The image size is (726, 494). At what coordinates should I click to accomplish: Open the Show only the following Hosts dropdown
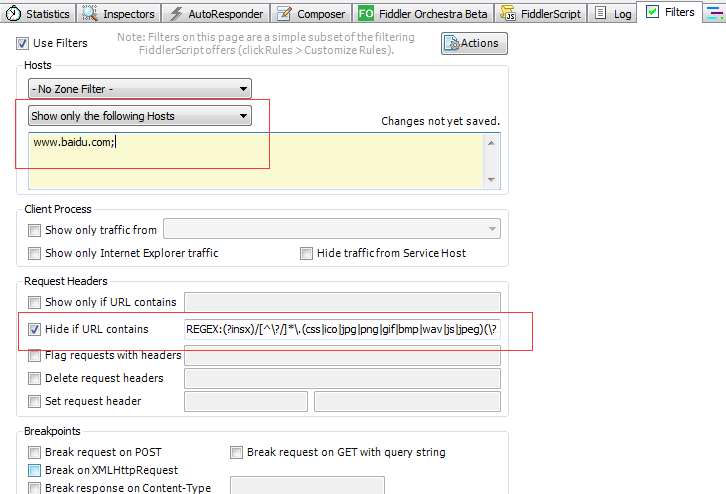click(140, 116)
